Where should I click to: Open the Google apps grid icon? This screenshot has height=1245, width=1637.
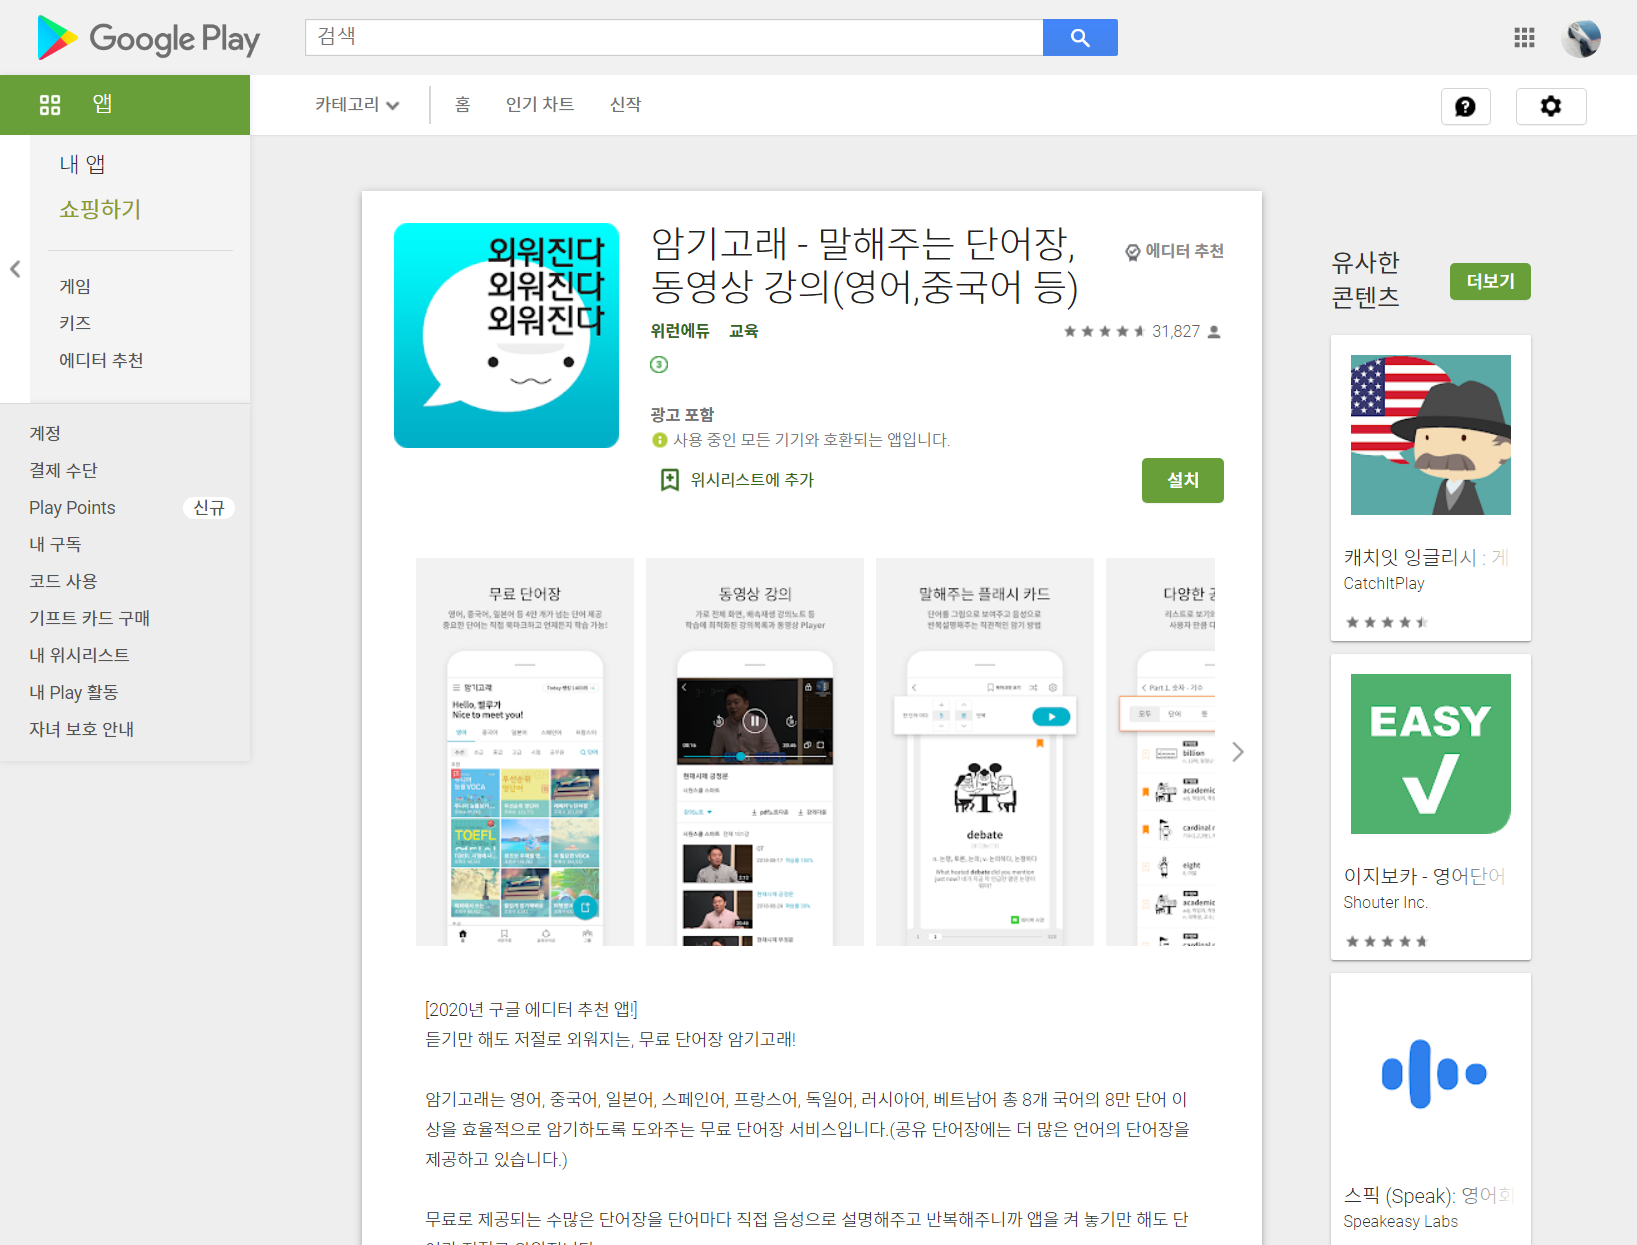[x=1524, y=38]
